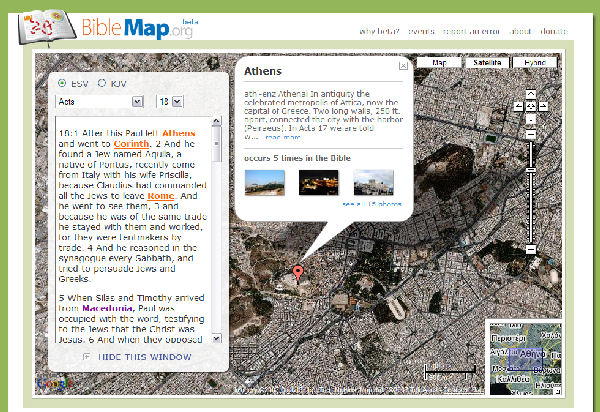600x412 pixels.
Task: Click the Macedonia link in verse text
Action: [108, 308]
